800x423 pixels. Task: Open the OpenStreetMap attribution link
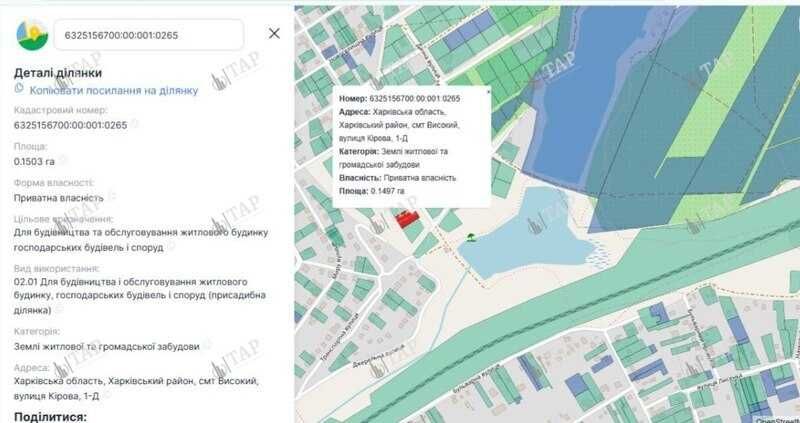point(777,420)
